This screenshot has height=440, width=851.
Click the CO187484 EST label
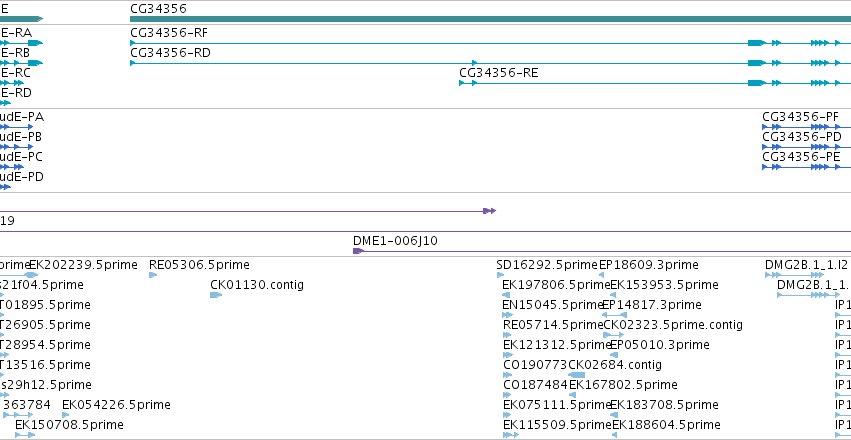(535, 385)
